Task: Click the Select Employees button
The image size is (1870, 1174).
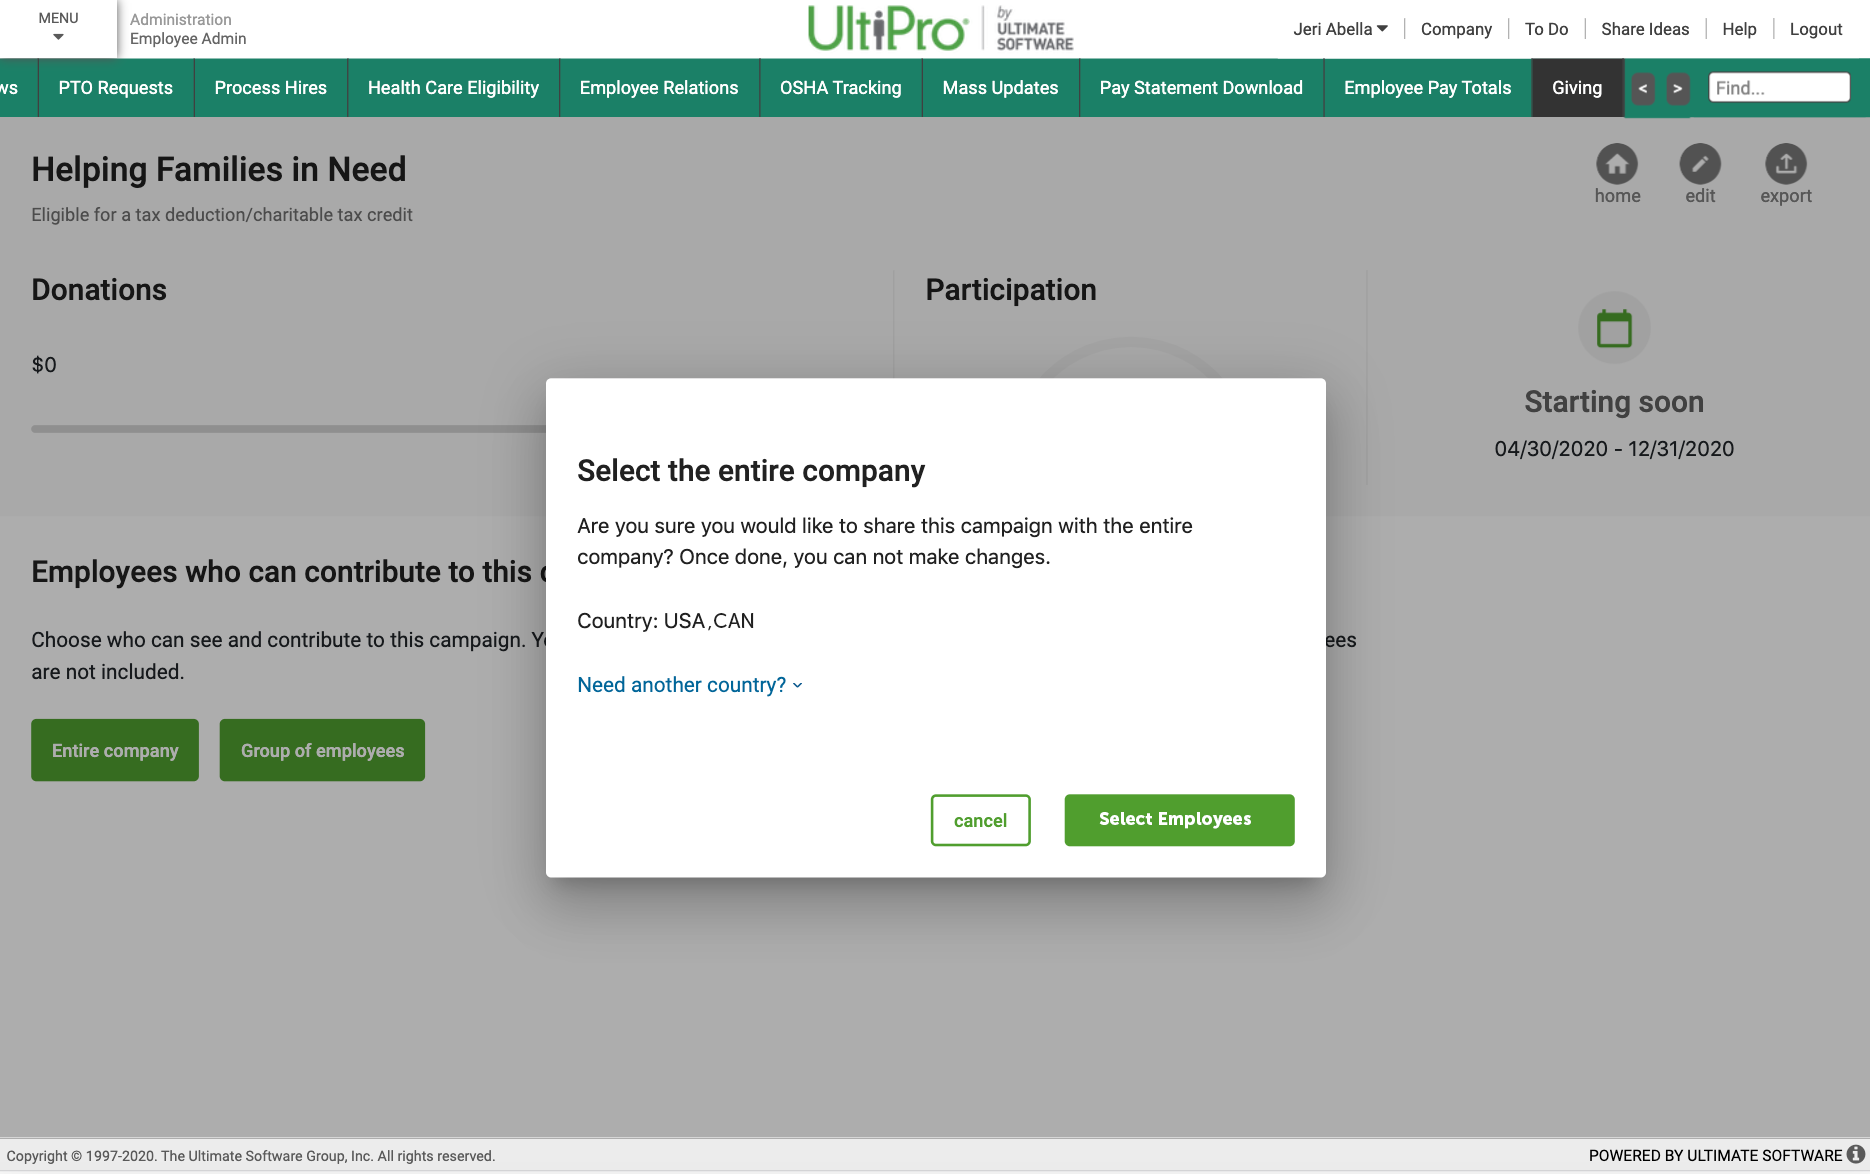Action: pos(1179,819)
